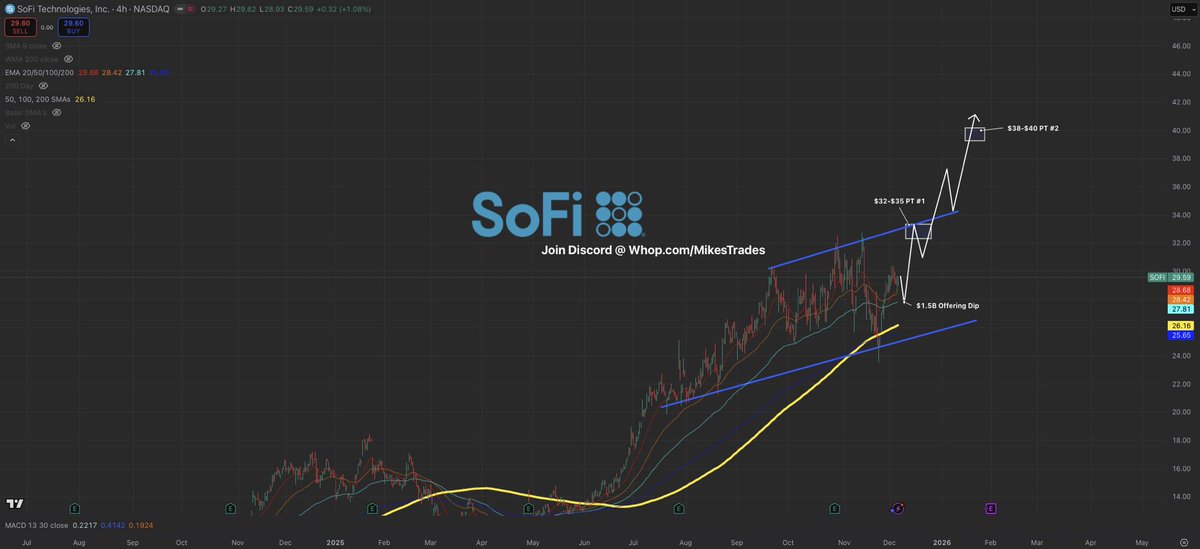Screen dimensions: 1200x549
Task: Click the TradingView logo in bottom-left corner
Action: coord(15,504)
